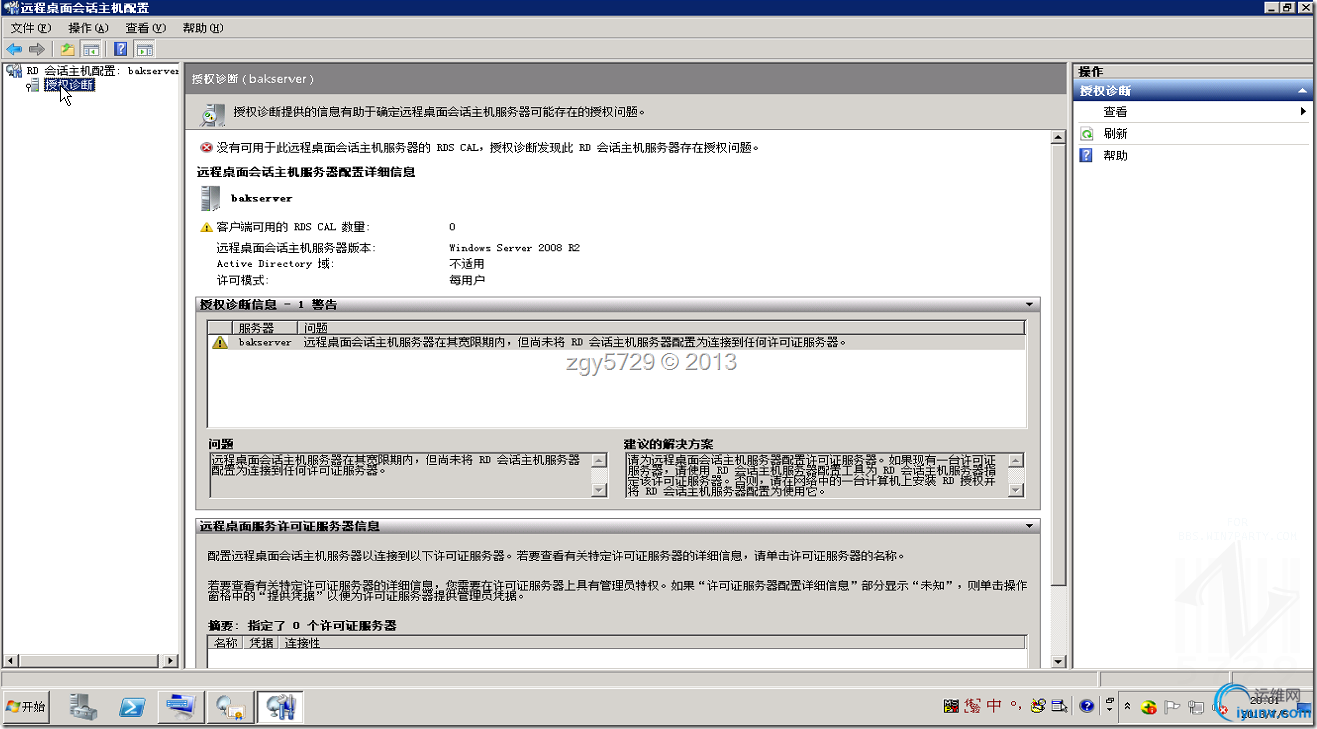Click the 凭据 column header
The image size is (1317, 729).
tap(261, 643)
